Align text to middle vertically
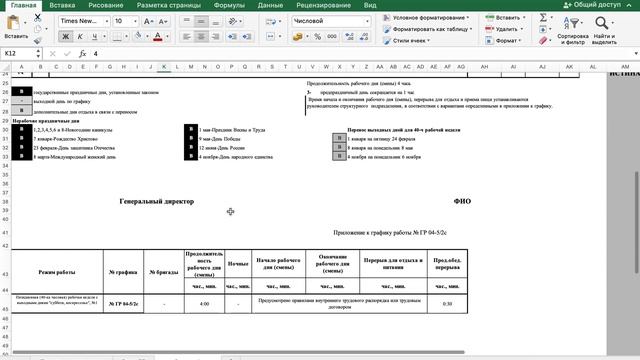 coord(201,21)
